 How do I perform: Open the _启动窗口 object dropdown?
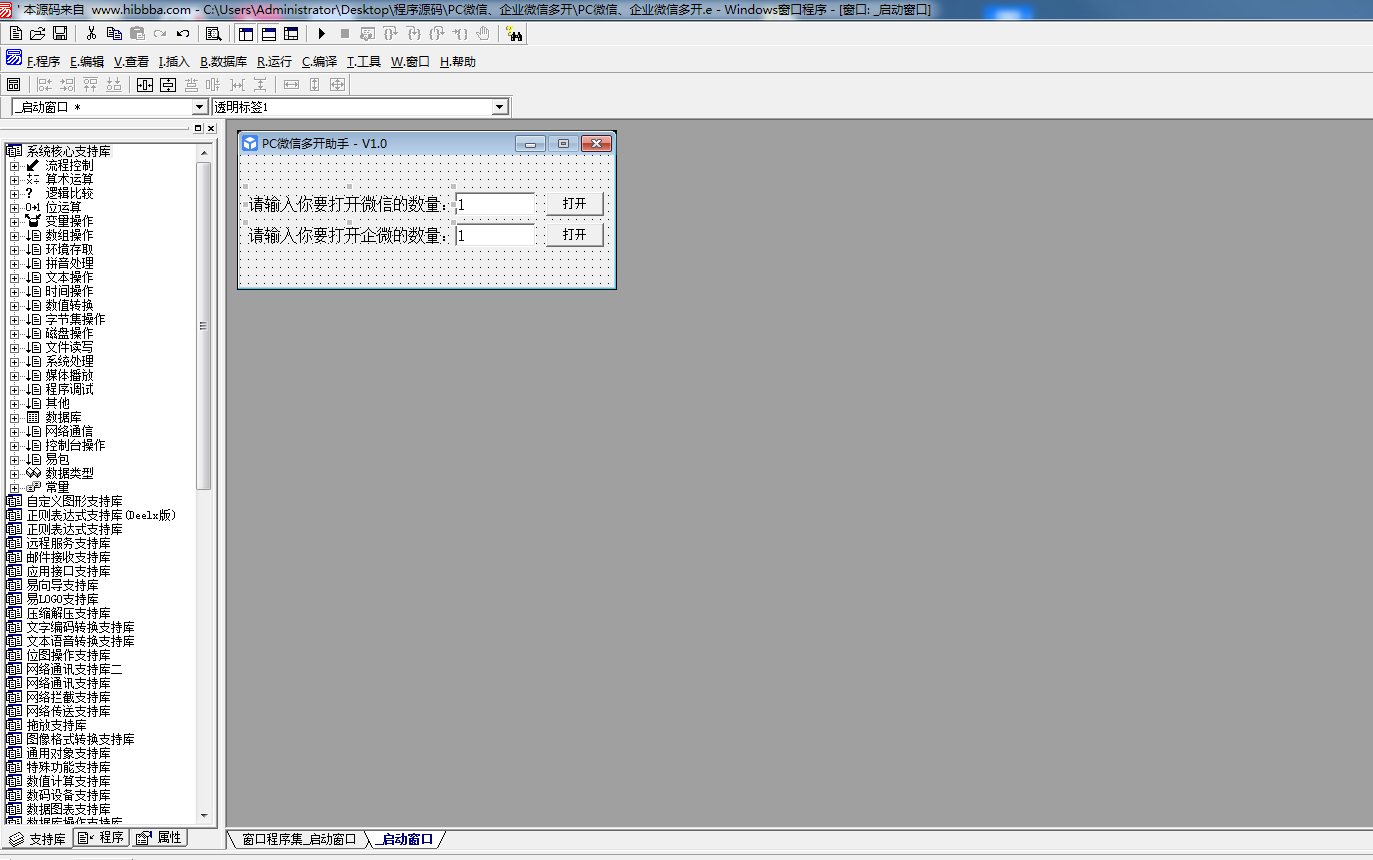point(199,107)
